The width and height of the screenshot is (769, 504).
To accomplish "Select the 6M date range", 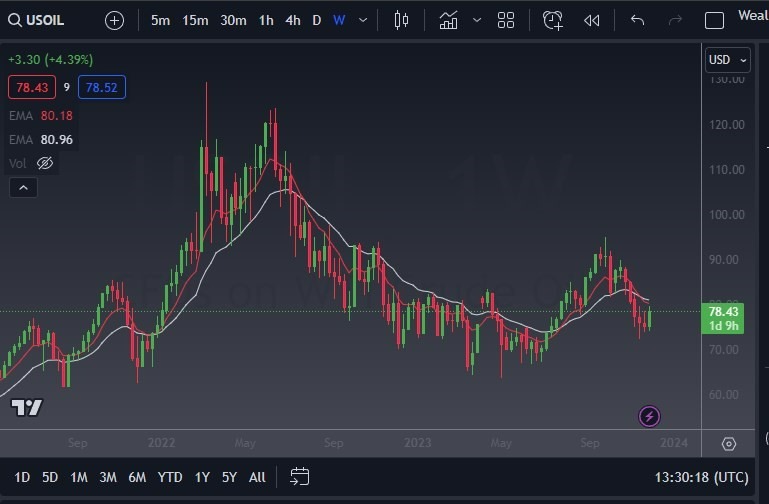I will tap(137, 477).
